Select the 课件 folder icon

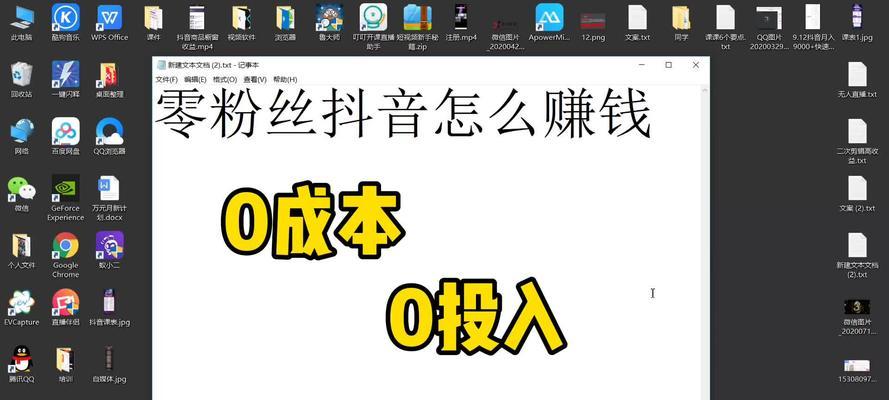[x=153, y=23]
